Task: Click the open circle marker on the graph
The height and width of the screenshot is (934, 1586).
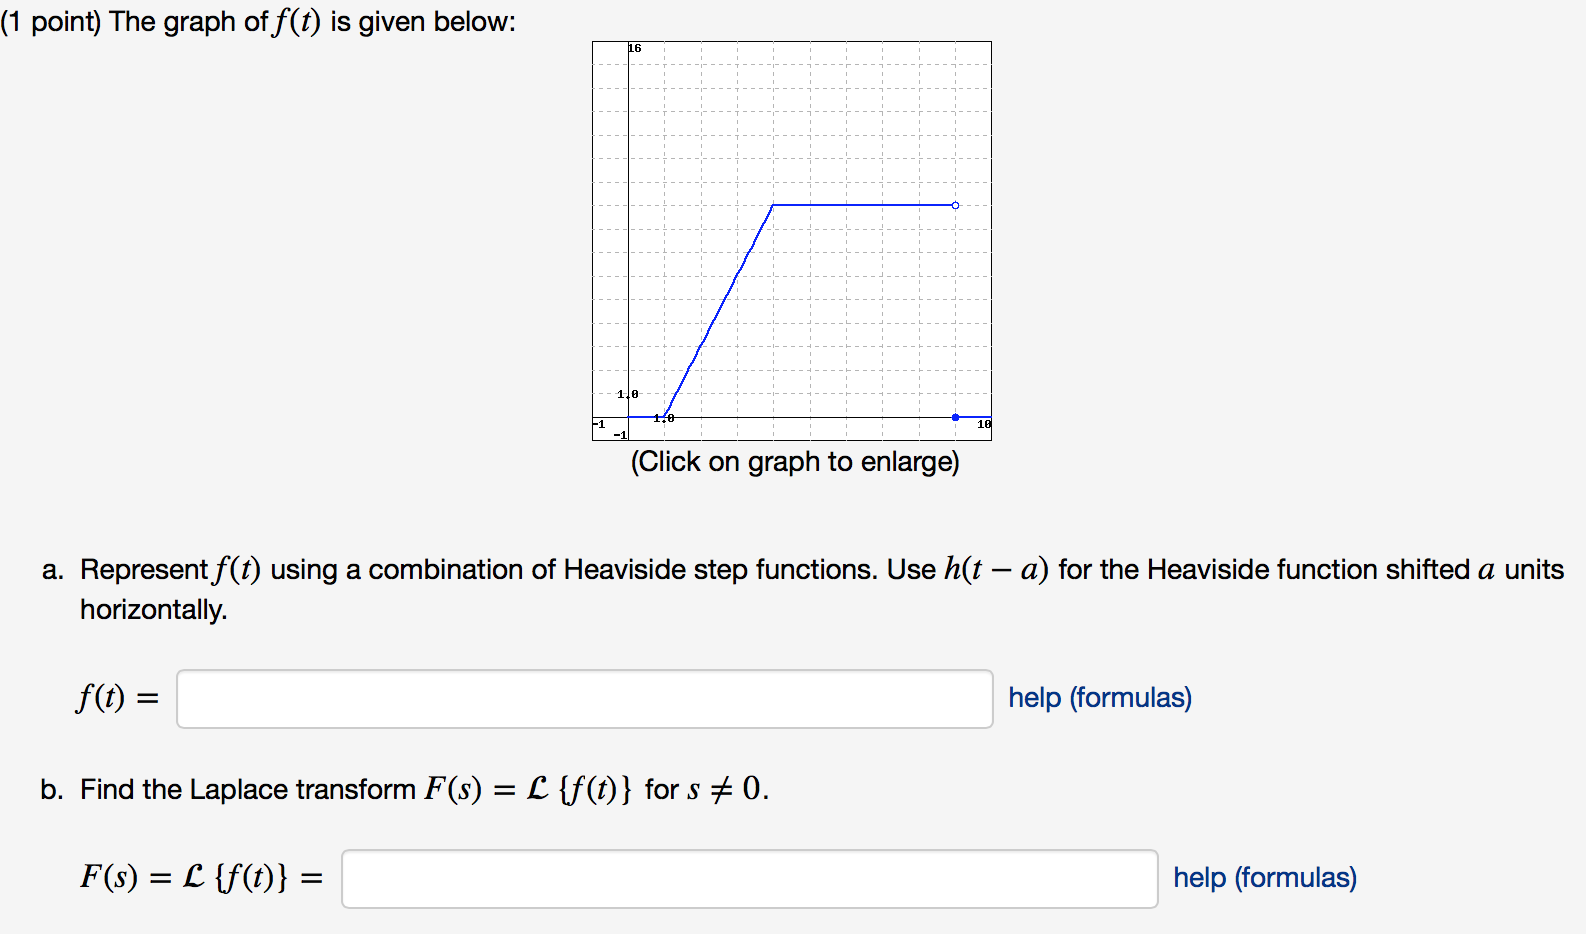Action: tap(955, 204)
